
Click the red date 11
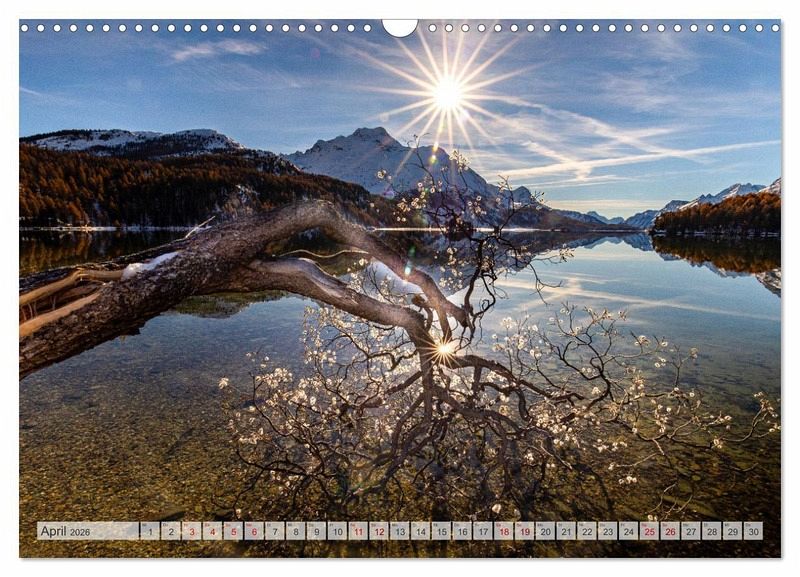[x=358, y=531]
